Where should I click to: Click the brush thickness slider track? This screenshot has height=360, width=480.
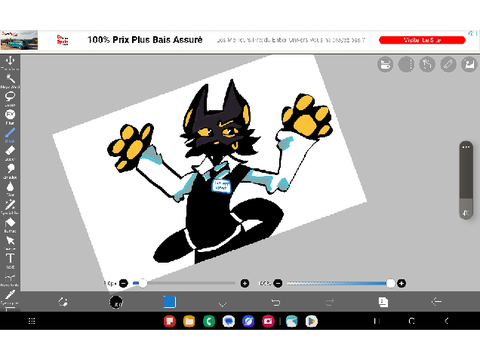[184, 283]
